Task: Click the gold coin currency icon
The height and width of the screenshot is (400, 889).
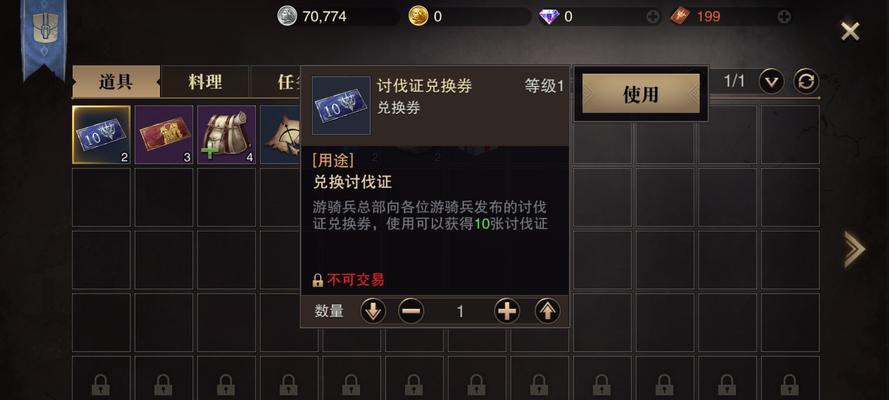Action: 418,16
